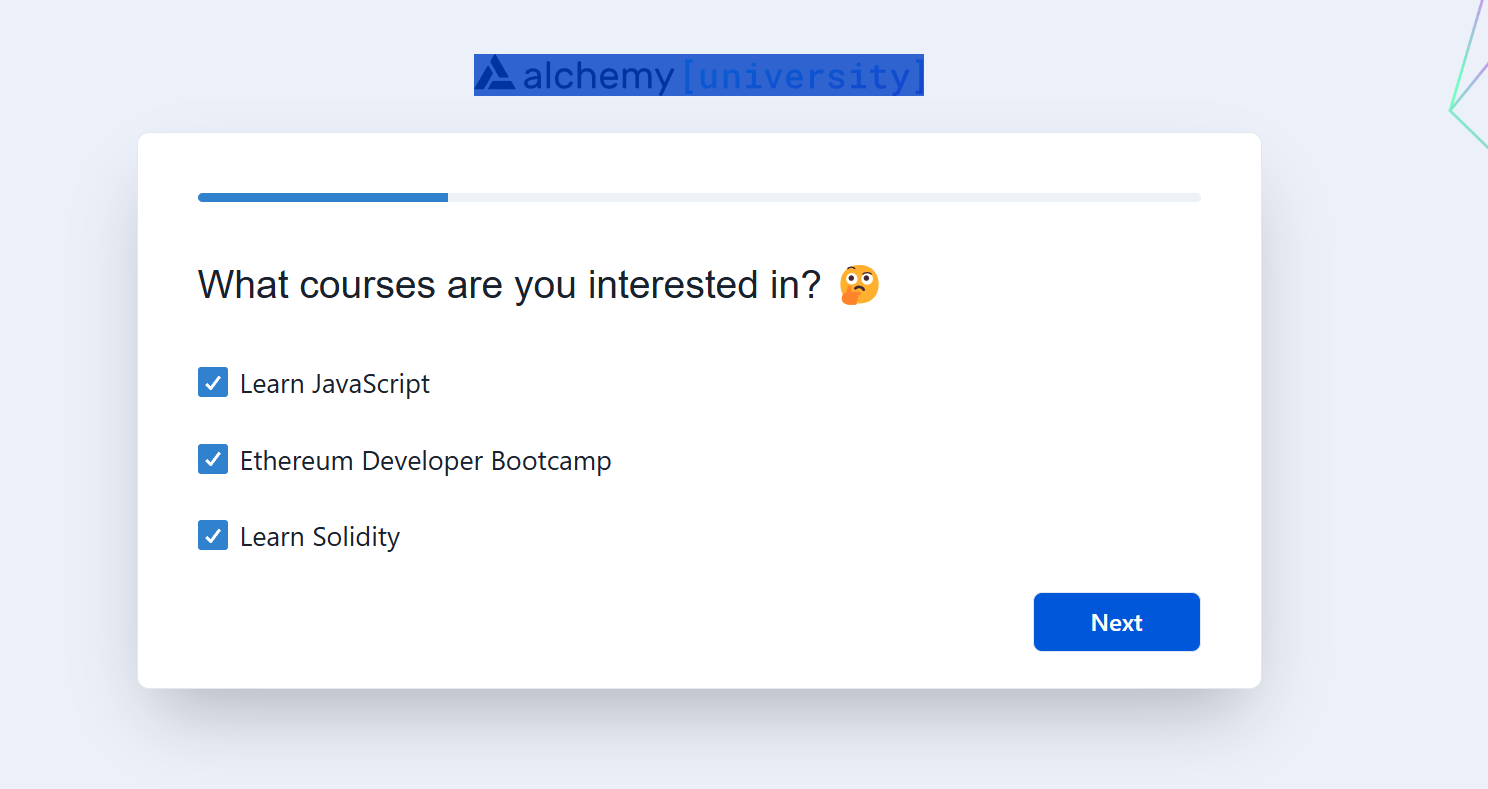Viewport: 1488px width, 789px height.
Task: Click the unfilled gray progress bar portion
Action: pyautogui.click(x=823, y=198)
